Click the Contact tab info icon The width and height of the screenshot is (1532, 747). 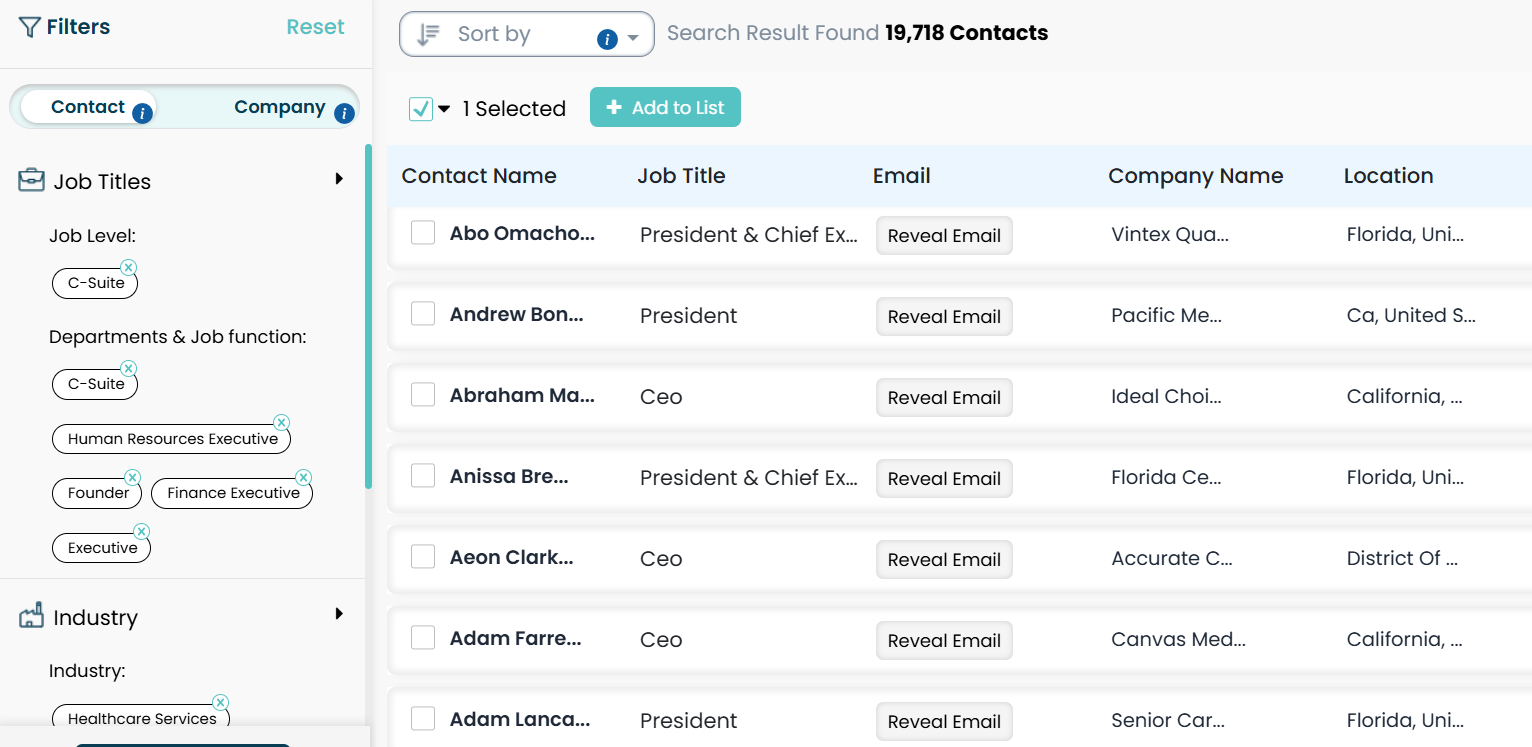tap(143, 114)
